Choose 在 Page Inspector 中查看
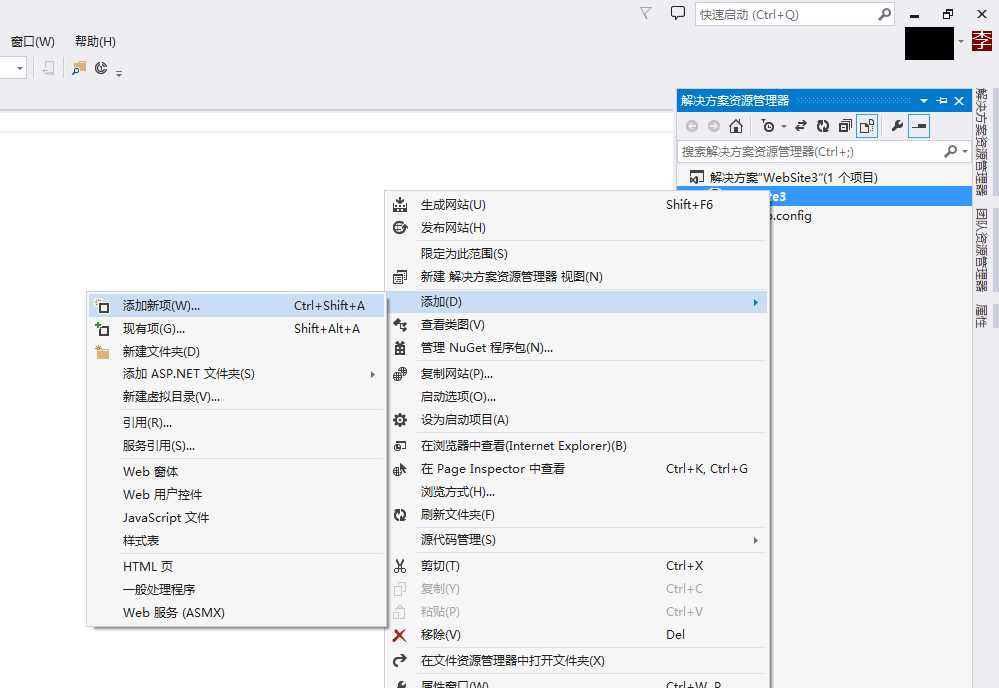Image resolution: width=999 pixels, height=688 pixels. [x=577, y=469]
